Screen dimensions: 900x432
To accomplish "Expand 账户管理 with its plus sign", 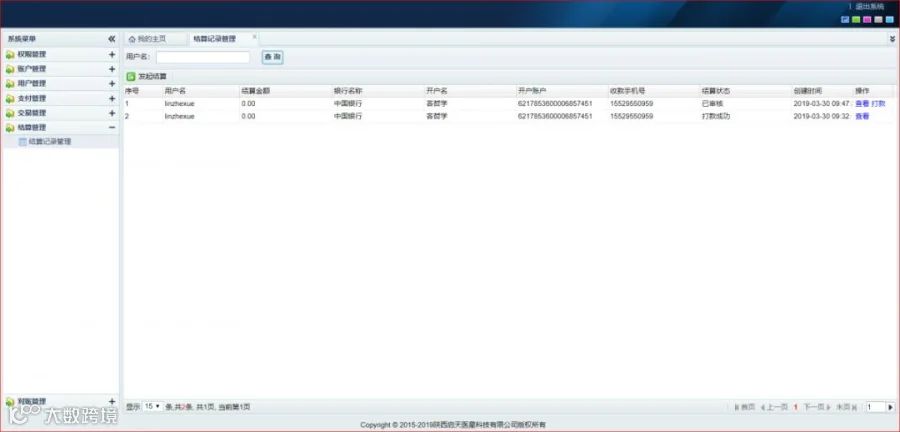I will point(112,69).
